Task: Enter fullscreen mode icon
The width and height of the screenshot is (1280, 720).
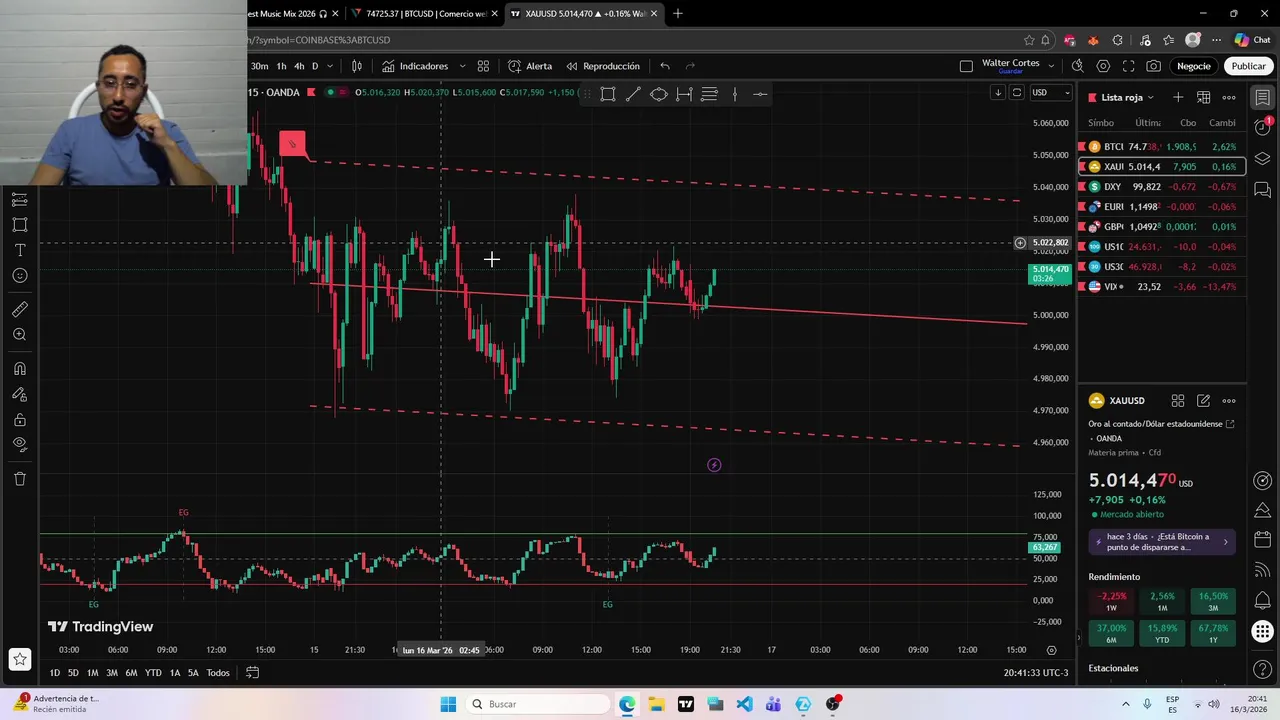Action: [1128, 66]
